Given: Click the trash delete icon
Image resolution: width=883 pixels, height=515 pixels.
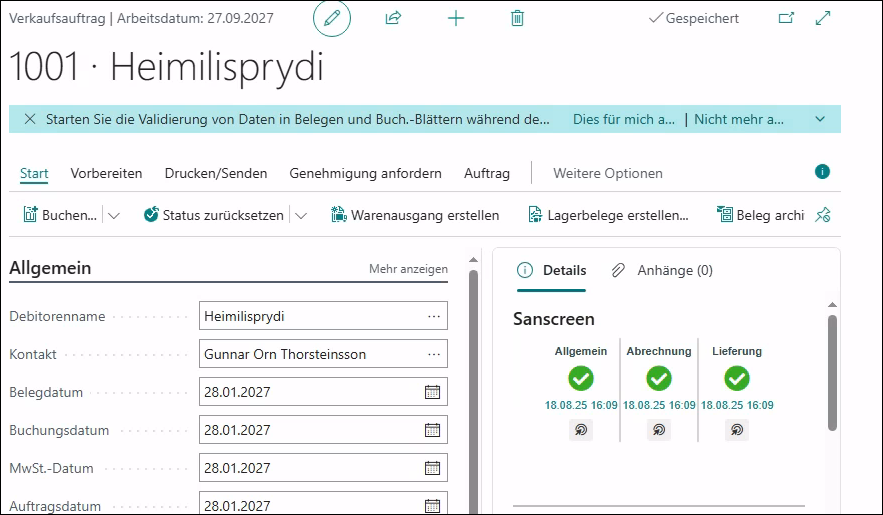Looking at the screenshot, I should click(517, 18).
